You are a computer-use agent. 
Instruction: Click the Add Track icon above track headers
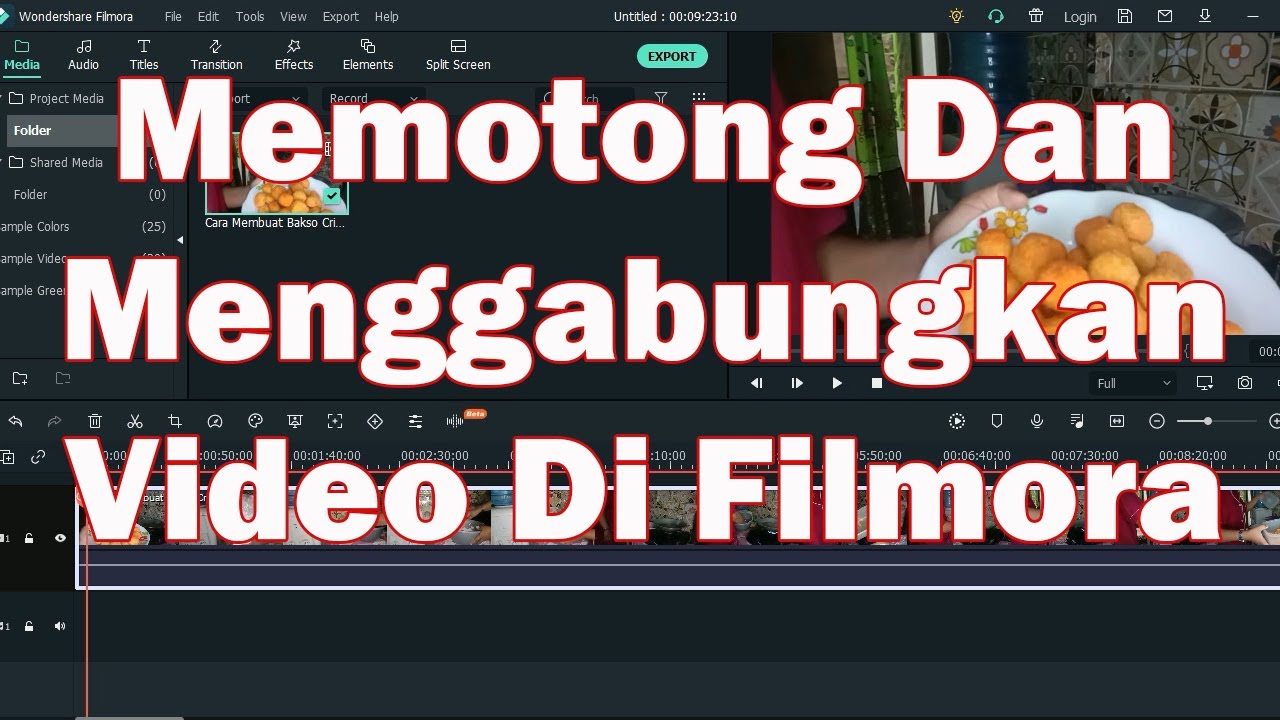click(x=7, y=457)
